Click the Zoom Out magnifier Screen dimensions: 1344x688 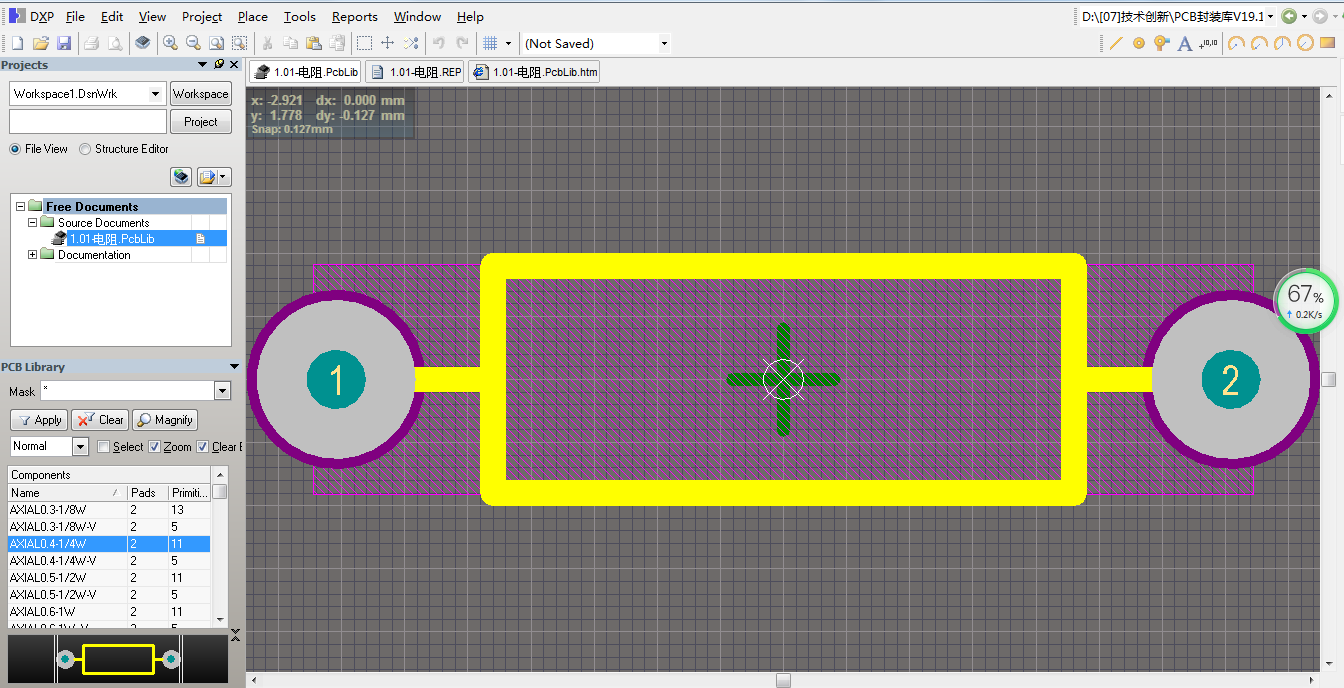point(193,43)
